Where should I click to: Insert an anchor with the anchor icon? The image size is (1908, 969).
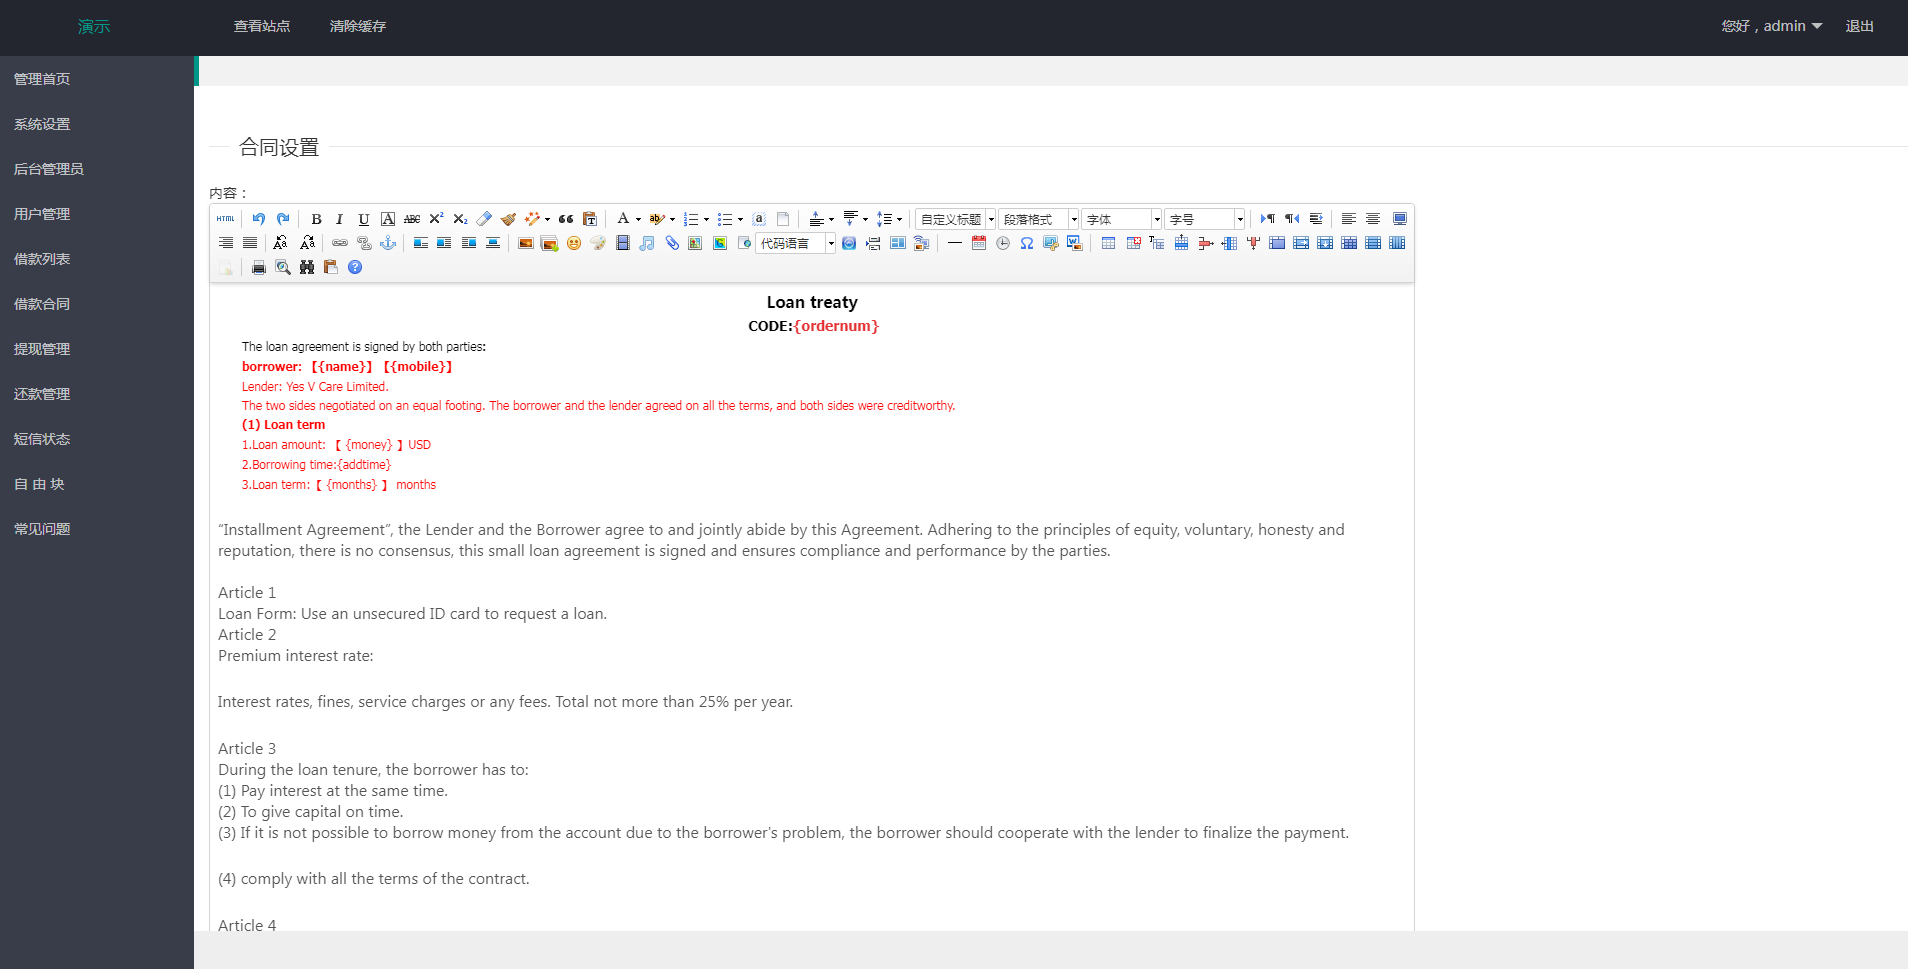[388, 243]
